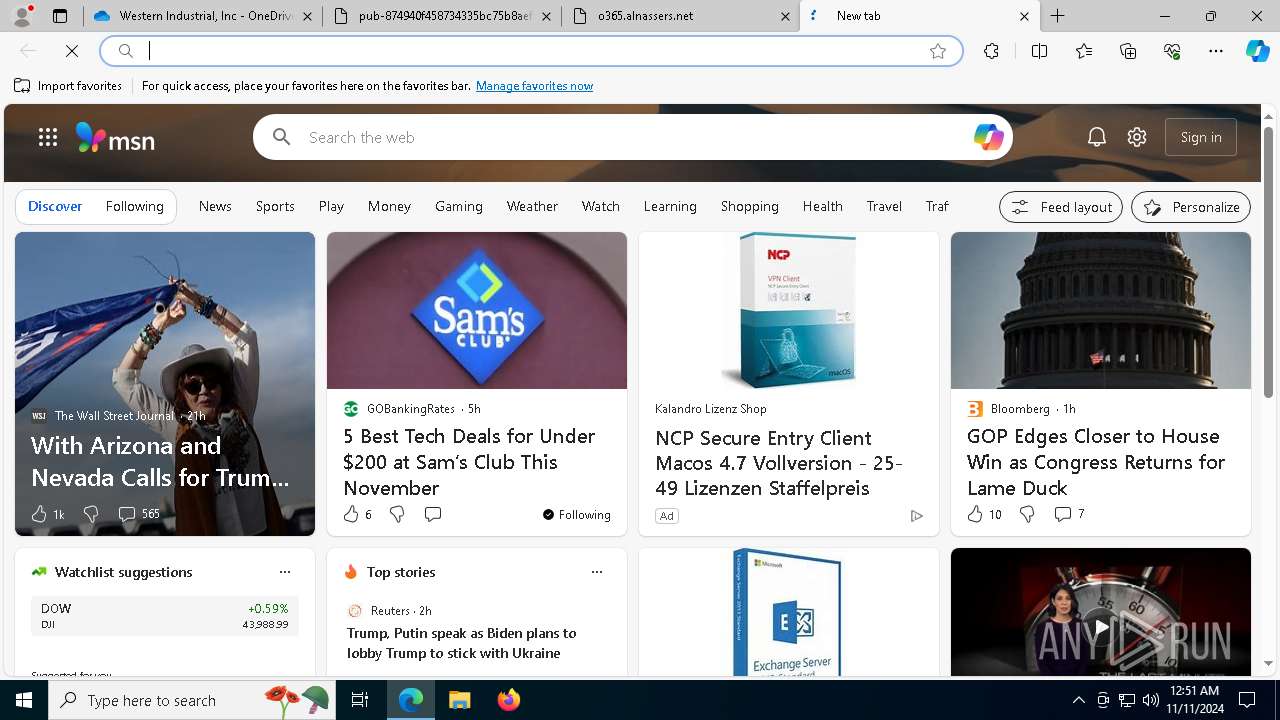Close the New tab tab
1280x720 pixels.
pos(1024,16)
